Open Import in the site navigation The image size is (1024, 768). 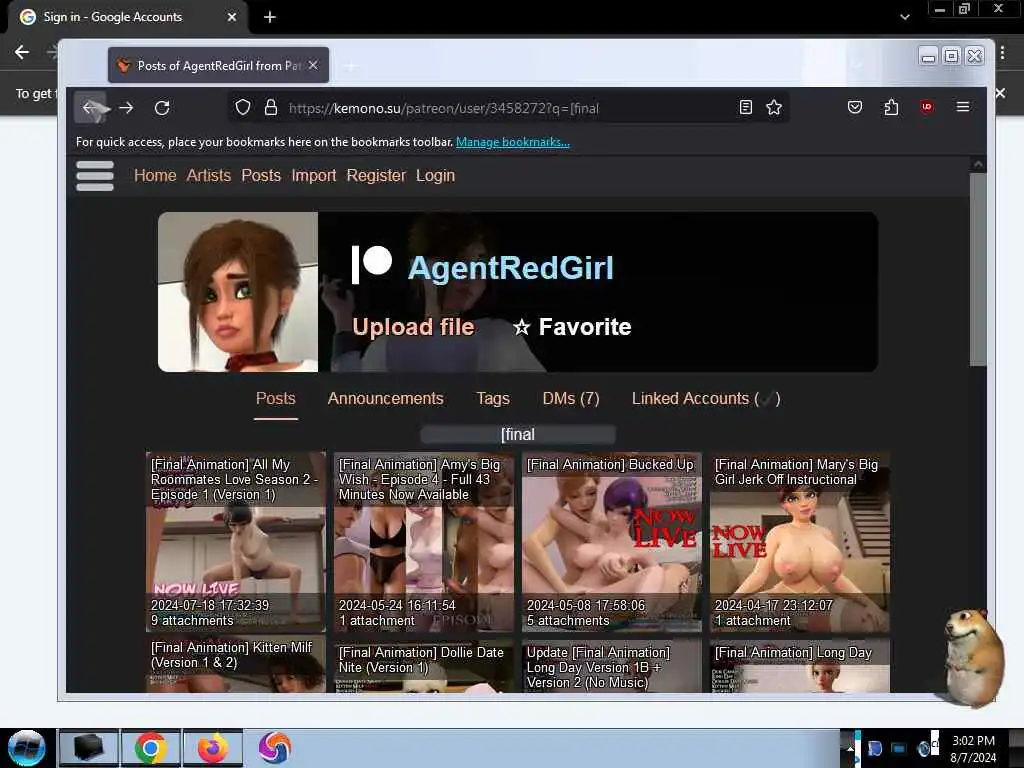pos(313,176)
